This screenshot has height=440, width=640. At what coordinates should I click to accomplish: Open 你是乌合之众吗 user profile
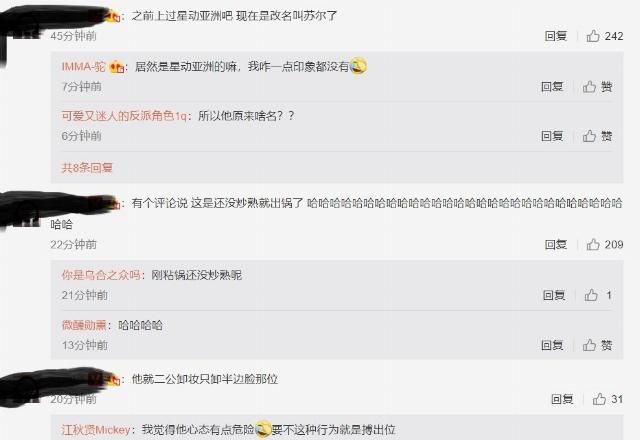(101, 275)
